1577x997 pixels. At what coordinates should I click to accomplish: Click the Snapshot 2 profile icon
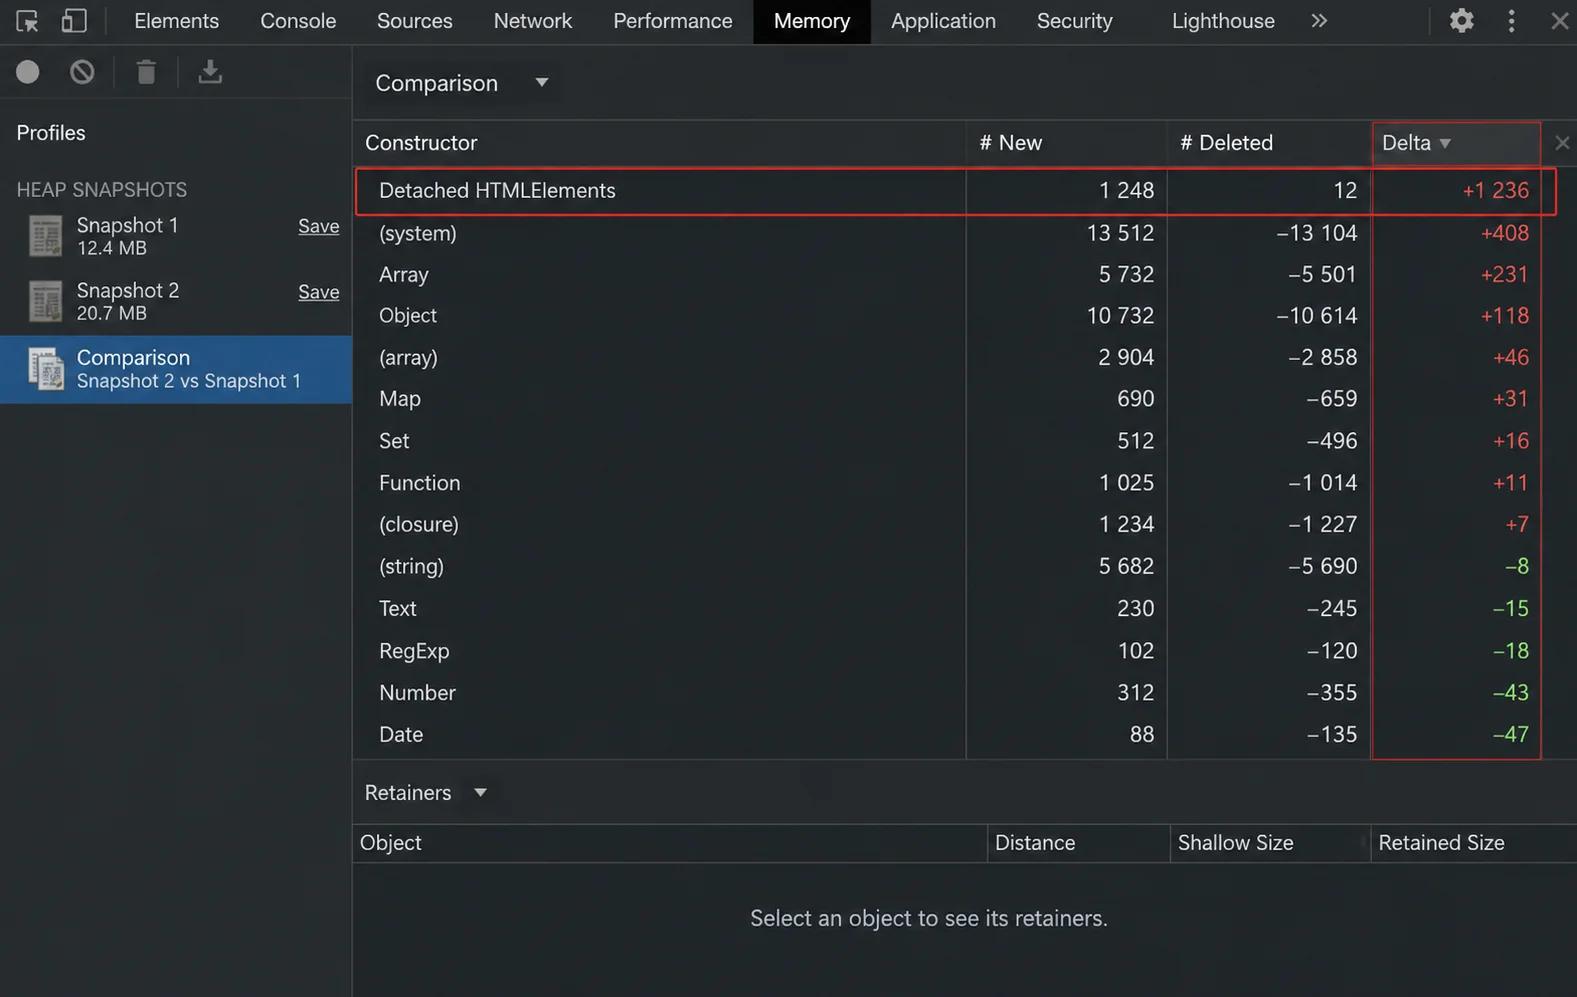[x=45, y=301]
